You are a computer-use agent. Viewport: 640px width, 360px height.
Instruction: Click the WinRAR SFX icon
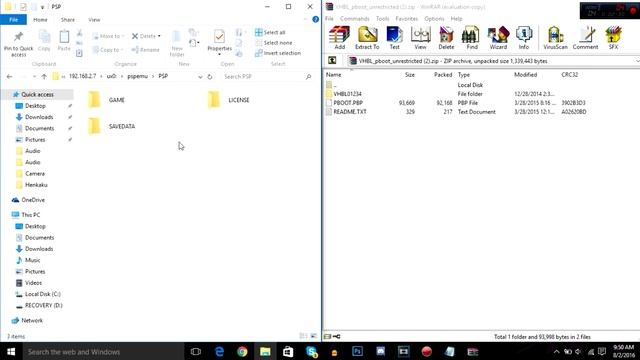[613, 38]
